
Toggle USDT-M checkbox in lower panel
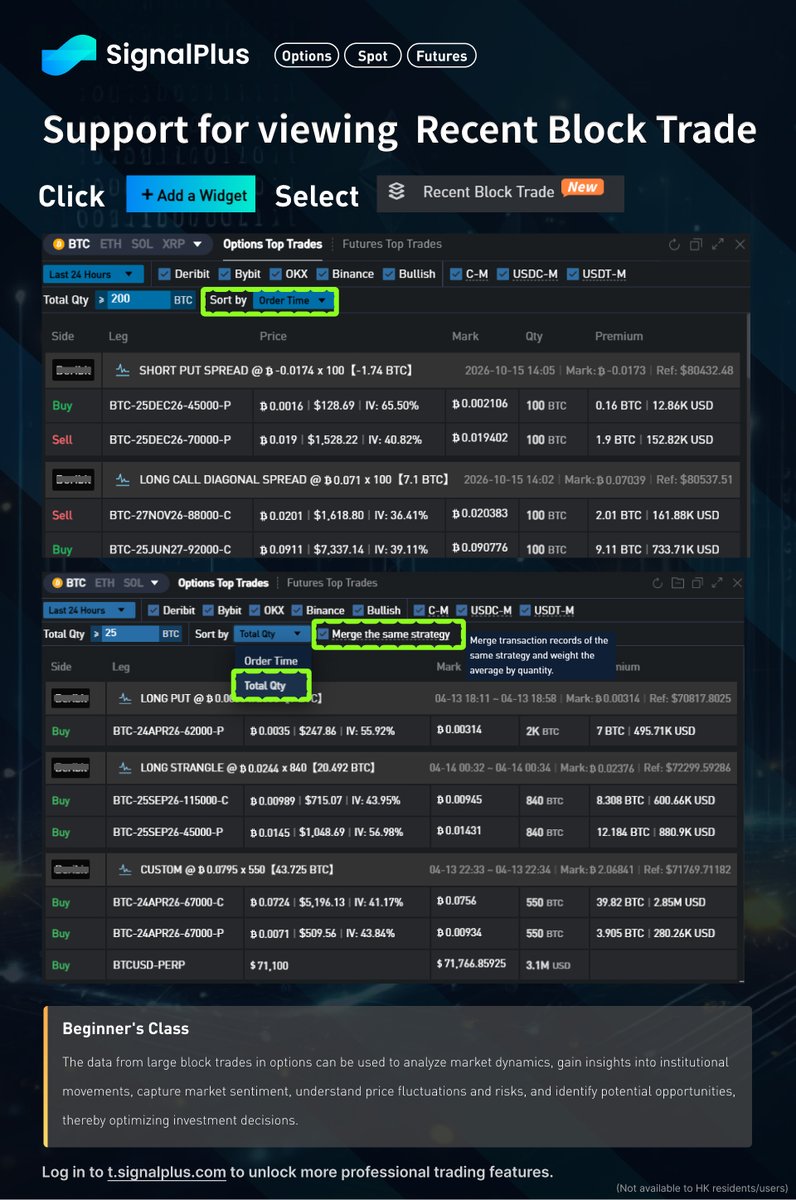point(525,610)
